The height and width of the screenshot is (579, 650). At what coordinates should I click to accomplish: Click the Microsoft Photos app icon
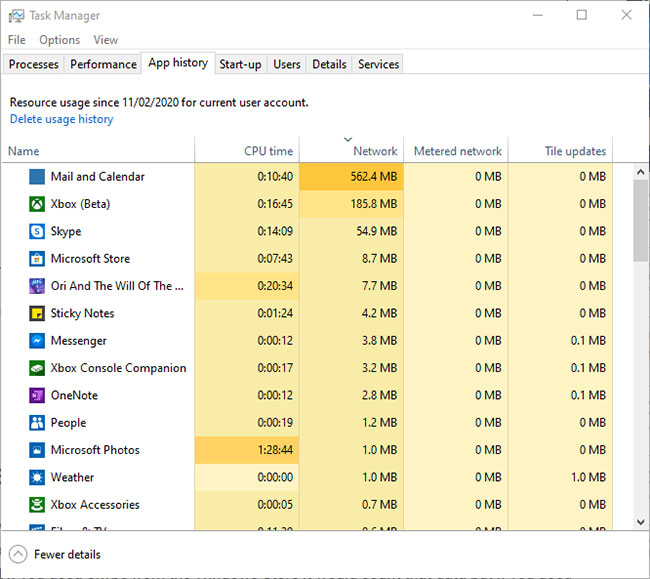coord(37,450)
